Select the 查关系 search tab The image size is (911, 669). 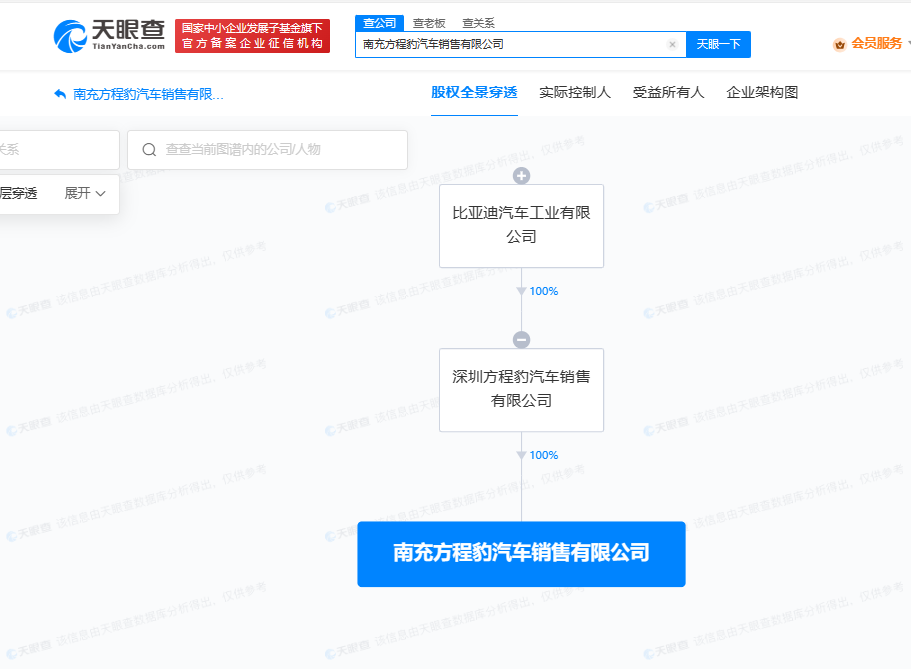[478, 23]
